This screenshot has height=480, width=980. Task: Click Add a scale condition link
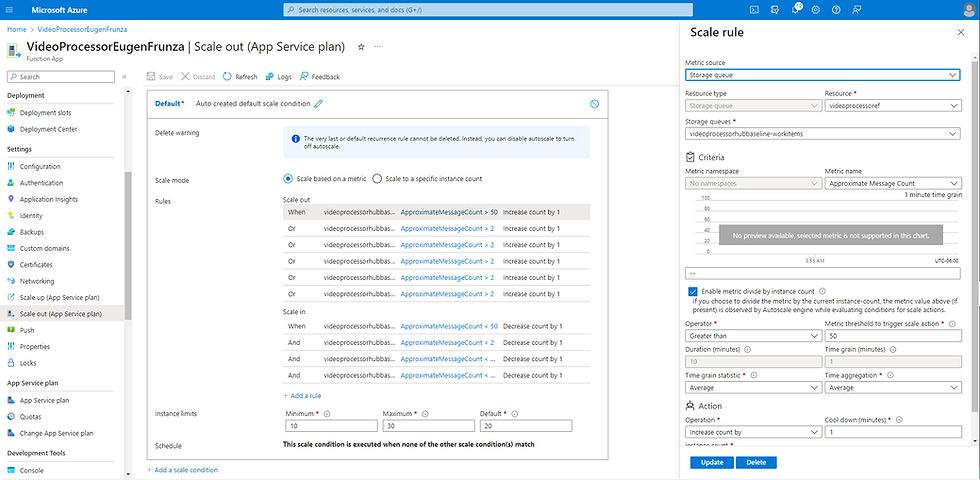point(182,469)
